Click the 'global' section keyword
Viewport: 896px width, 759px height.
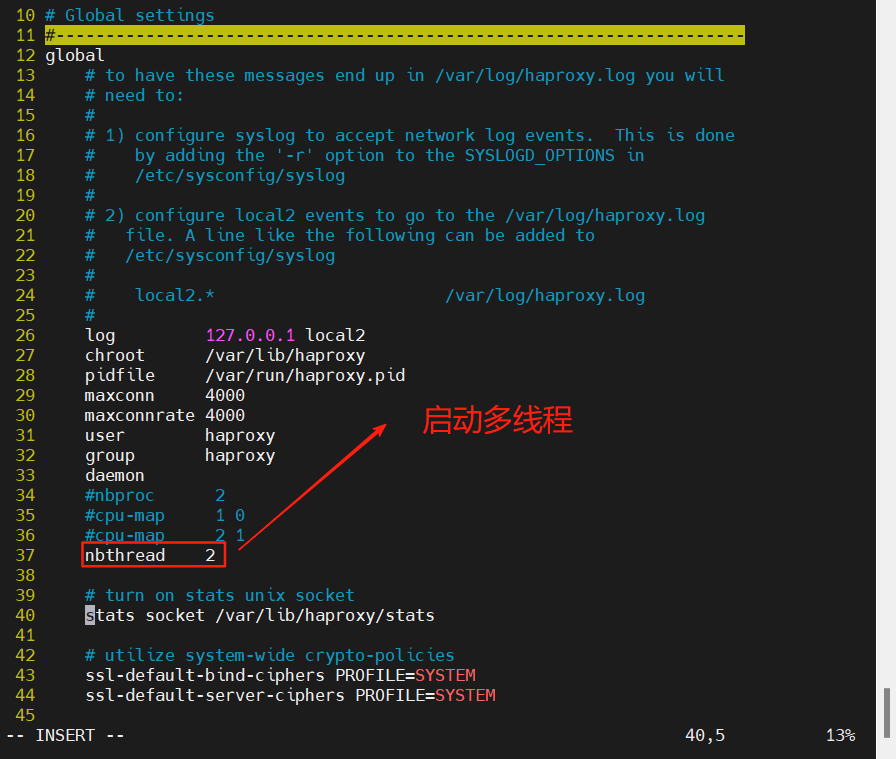pyautogui.click(x=75, y=55)
